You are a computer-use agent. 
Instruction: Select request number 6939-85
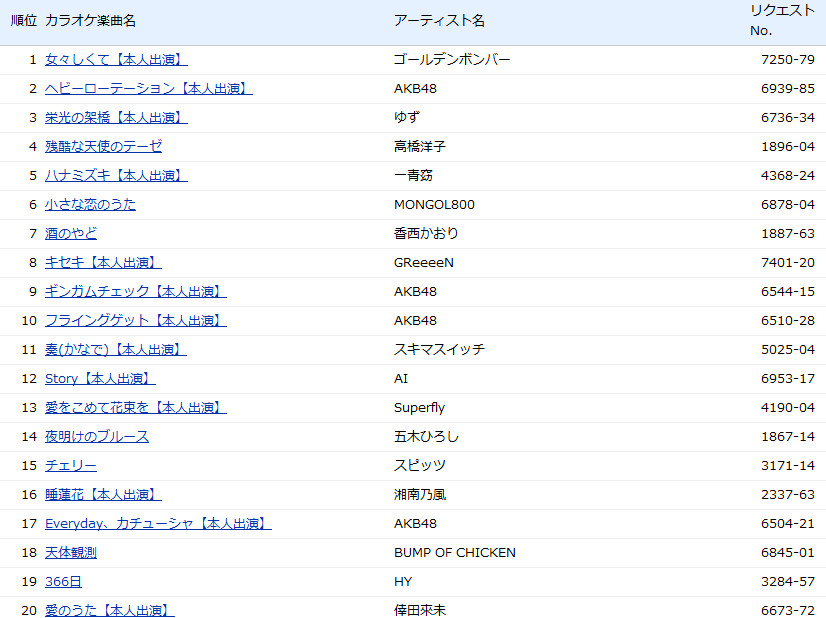coord(788,89)
